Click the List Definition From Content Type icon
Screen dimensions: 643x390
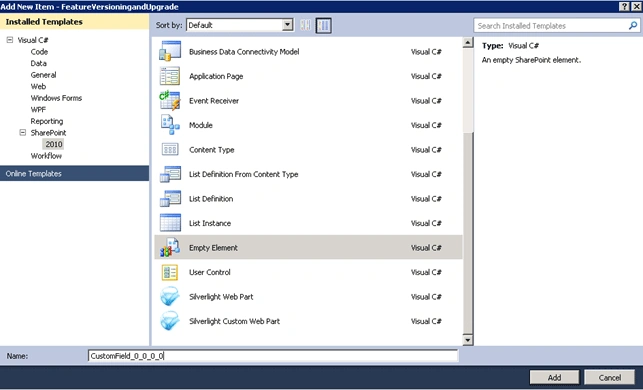(x=170, y=174)
